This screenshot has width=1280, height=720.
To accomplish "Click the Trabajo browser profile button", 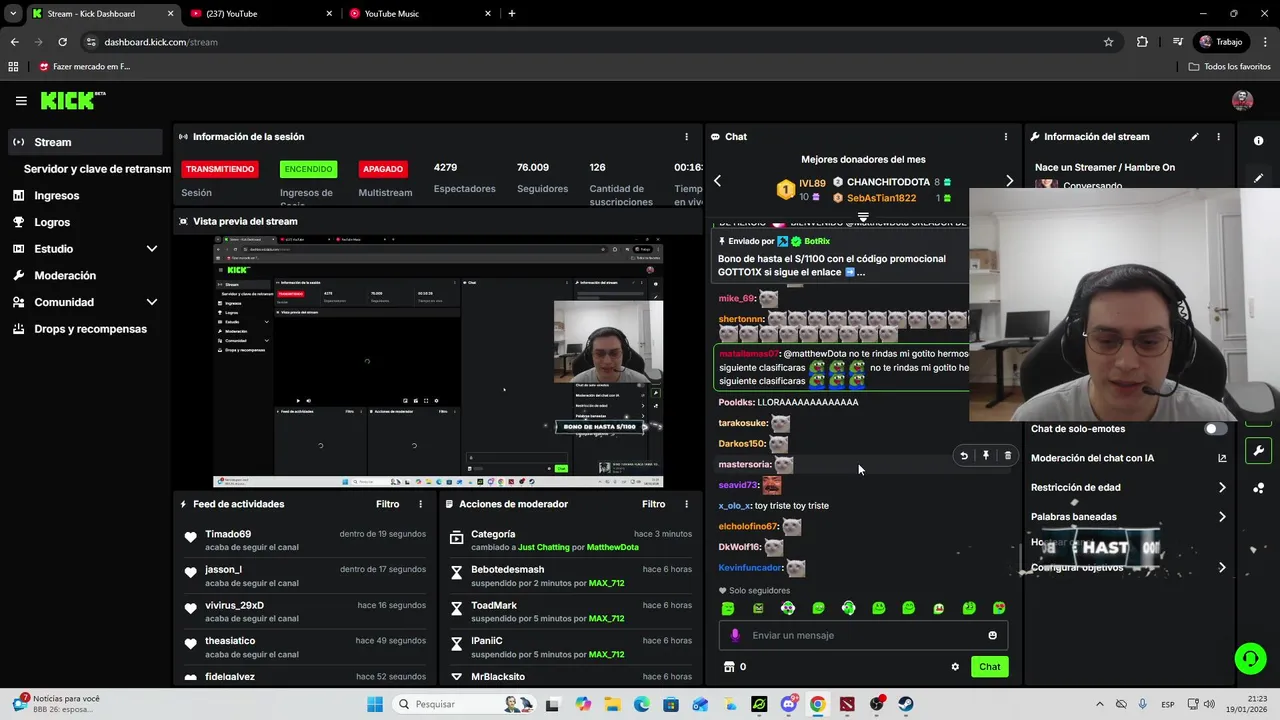I will (x=1222, y=42).
